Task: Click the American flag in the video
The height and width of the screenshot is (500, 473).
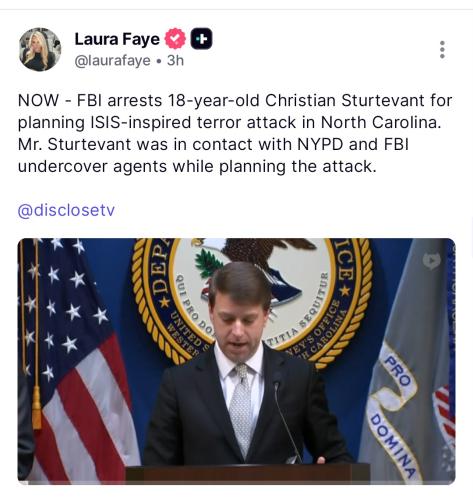Action: coord(76,361)
